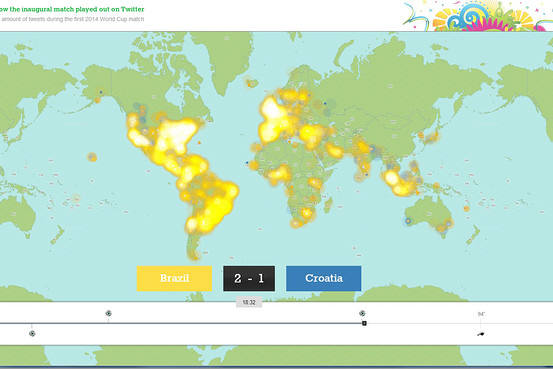Click the blue ring marker on western Australia
Image resolution: width=553 pixels, height=369 pixels.
tap(408, 221)
